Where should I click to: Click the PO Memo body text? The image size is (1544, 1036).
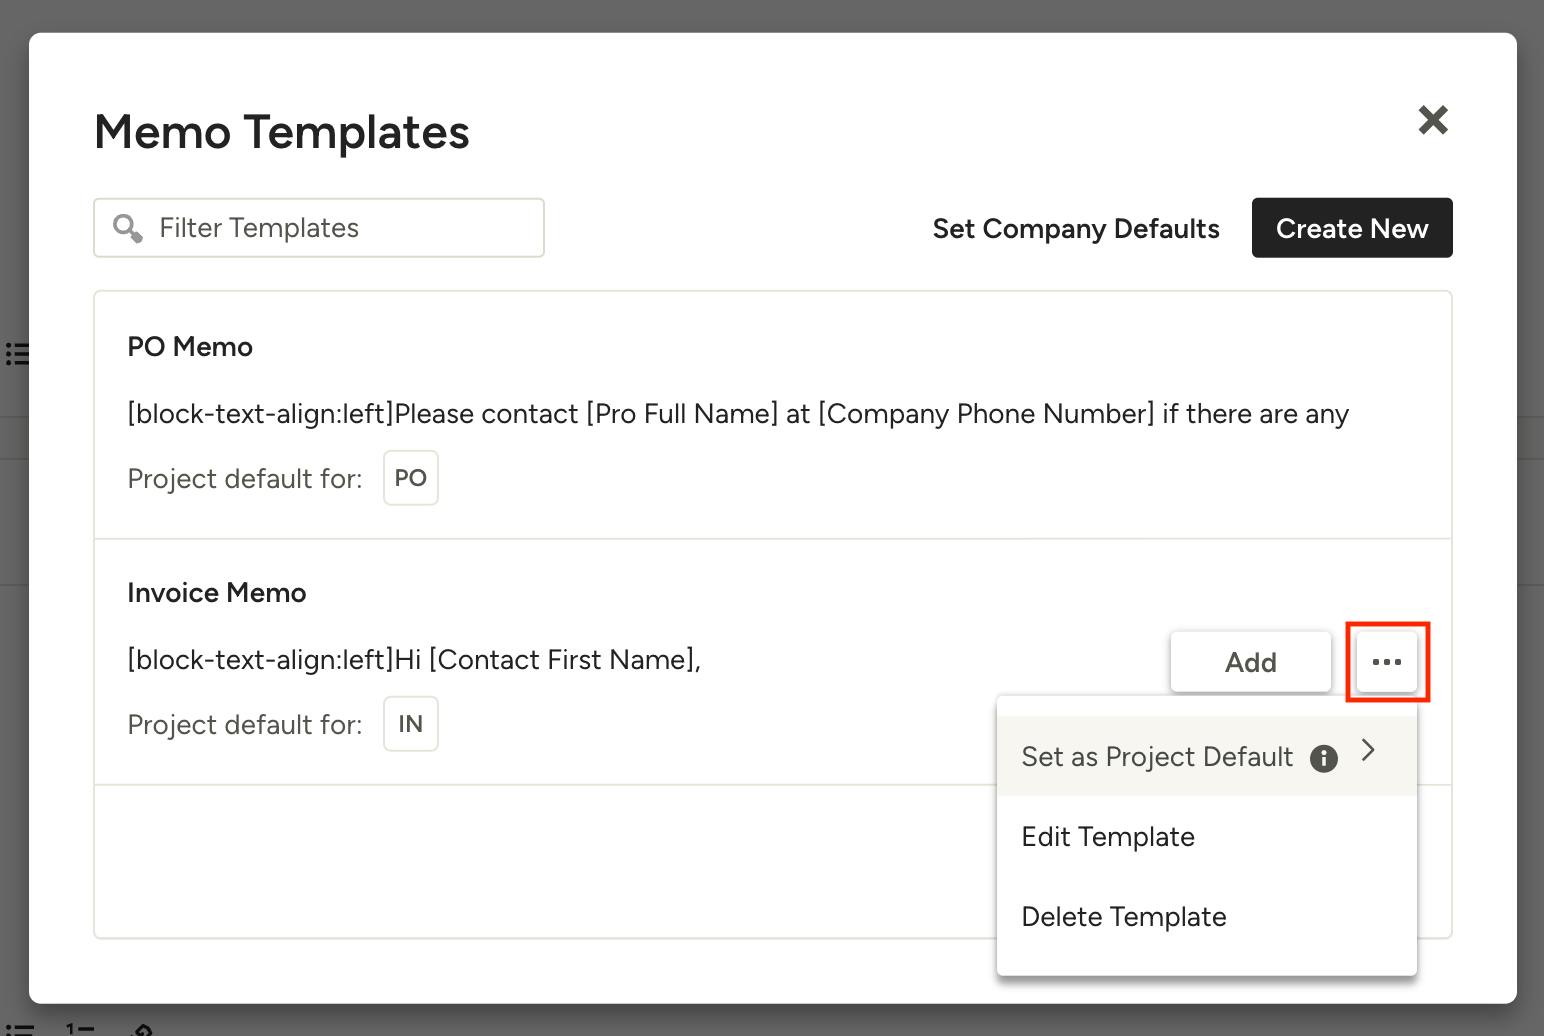point(738,413)
